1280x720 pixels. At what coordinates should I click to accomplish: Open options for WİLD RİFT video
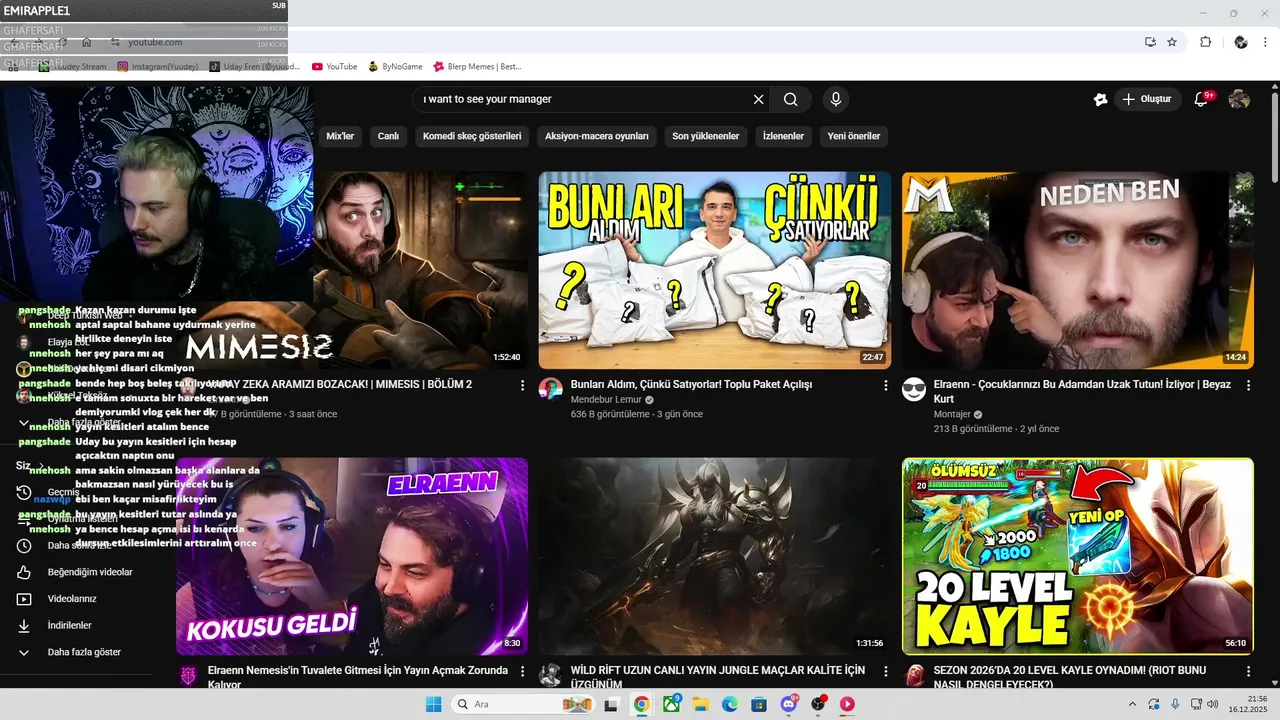point(885,671)
